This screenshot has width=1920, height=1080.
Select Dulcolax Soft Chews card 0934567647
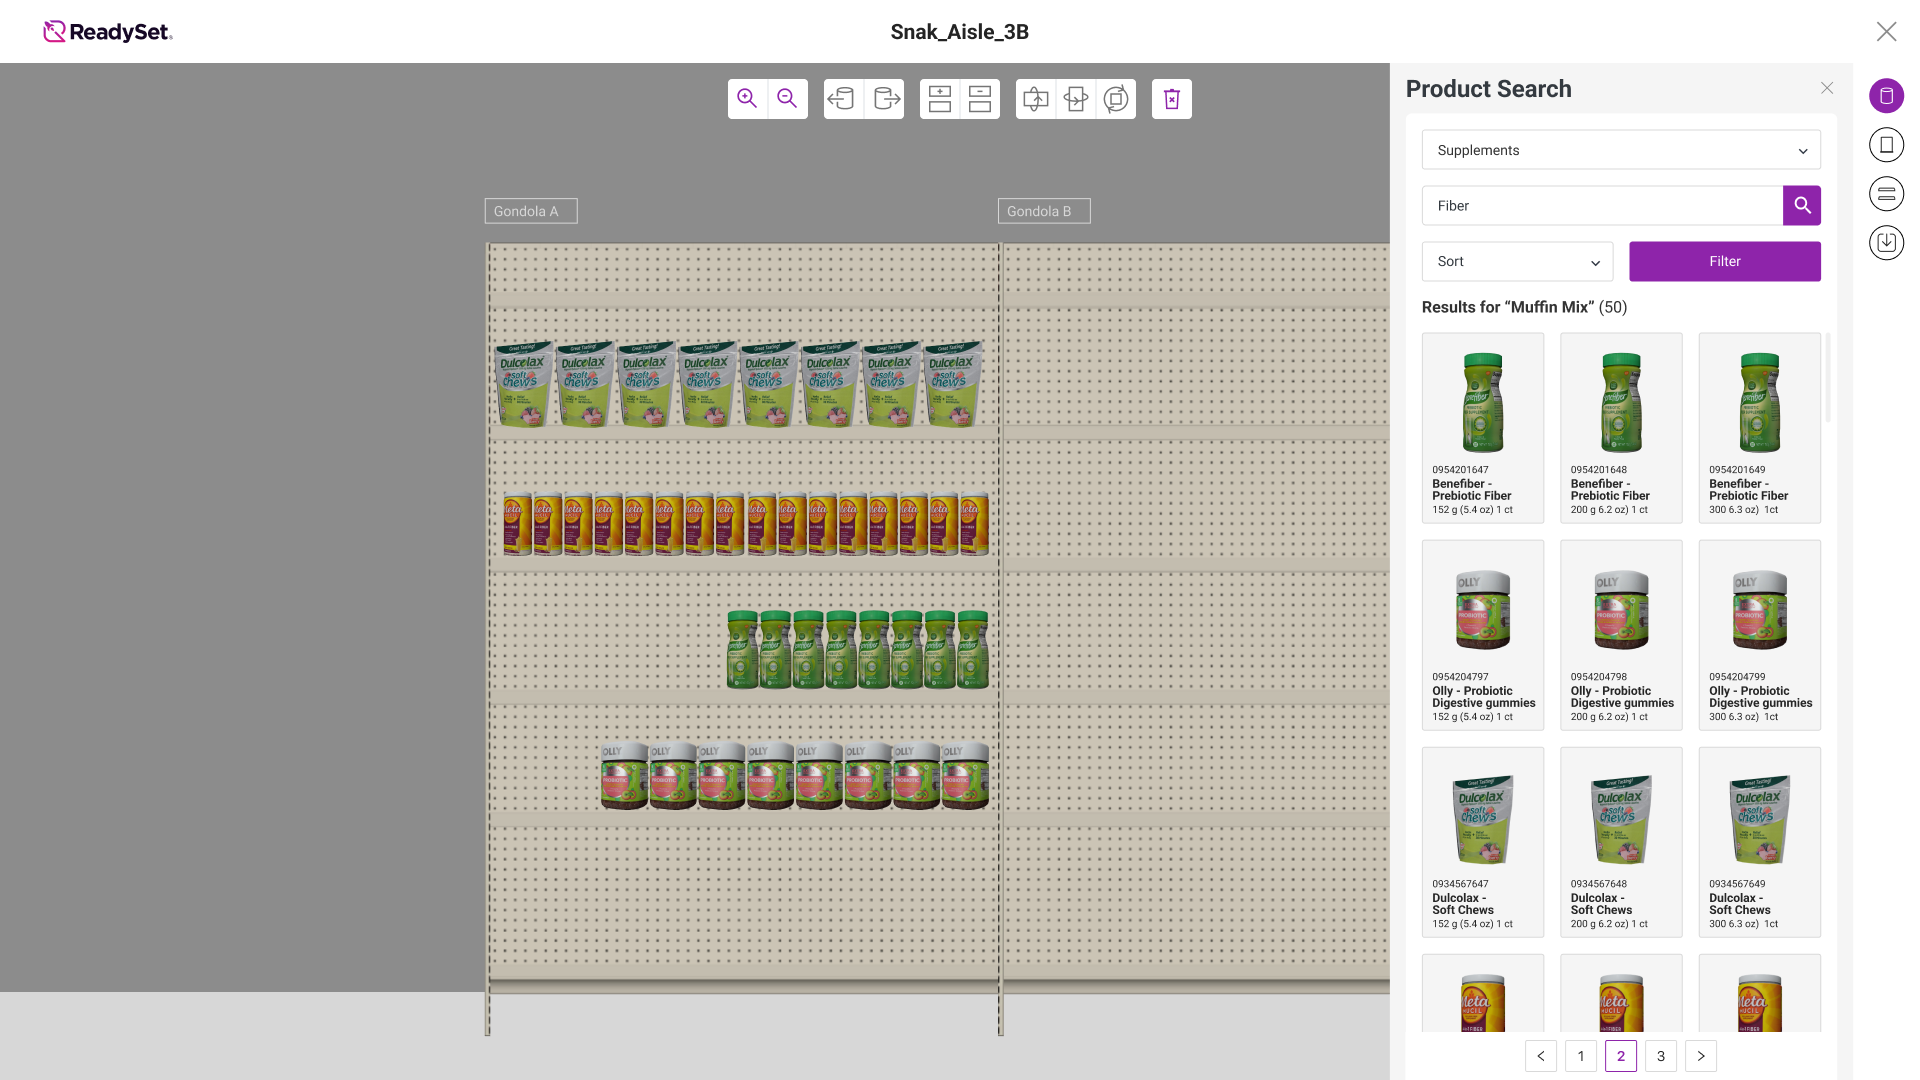click(x=1483, y=842)
